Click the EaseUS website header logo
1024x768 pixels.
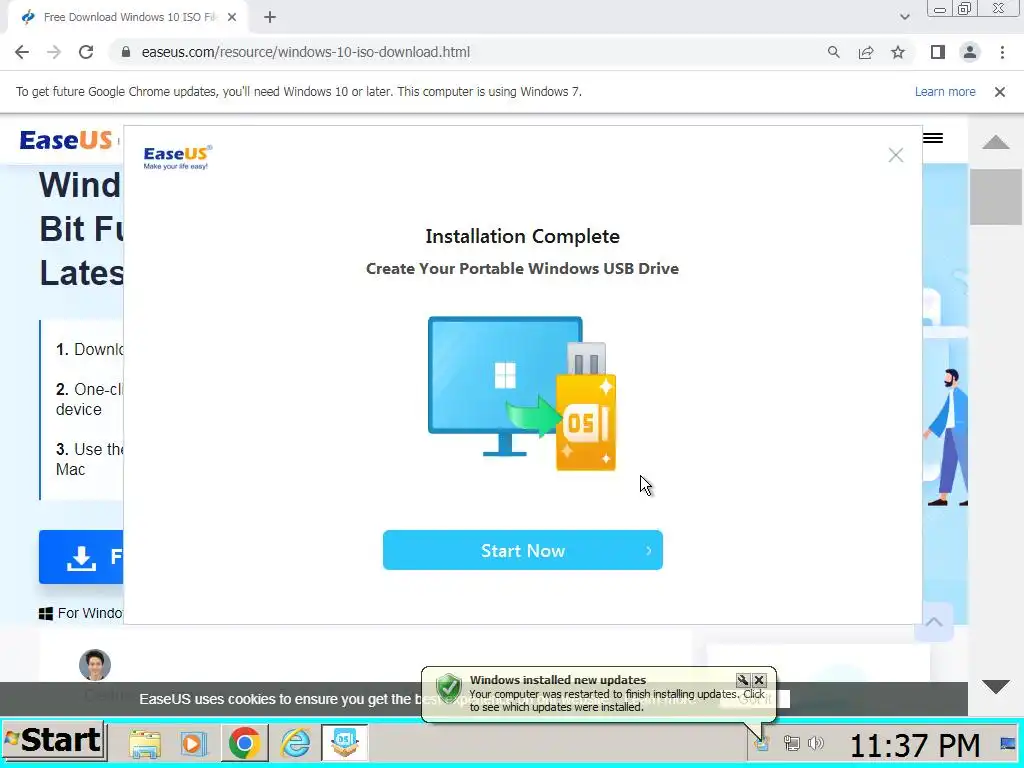65,140
